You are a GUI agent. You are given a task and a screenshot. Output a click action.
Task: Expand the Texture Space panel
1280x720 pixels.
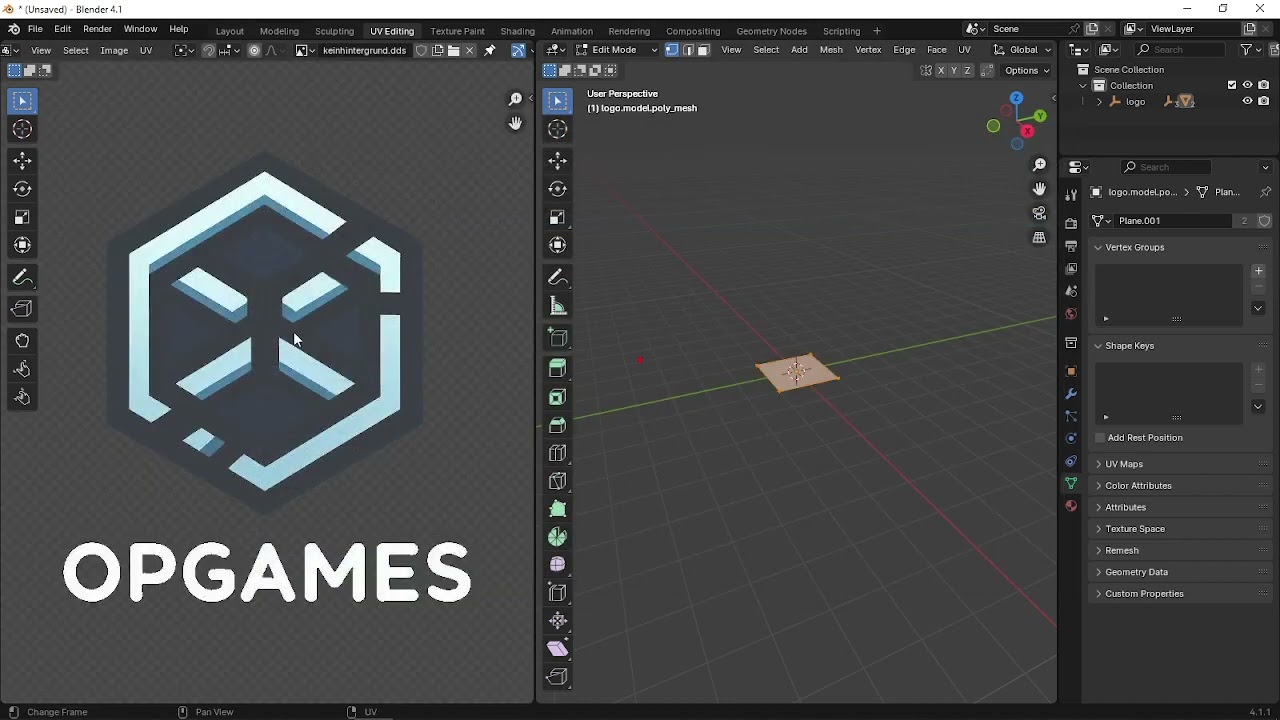[x=1135, y=529]
